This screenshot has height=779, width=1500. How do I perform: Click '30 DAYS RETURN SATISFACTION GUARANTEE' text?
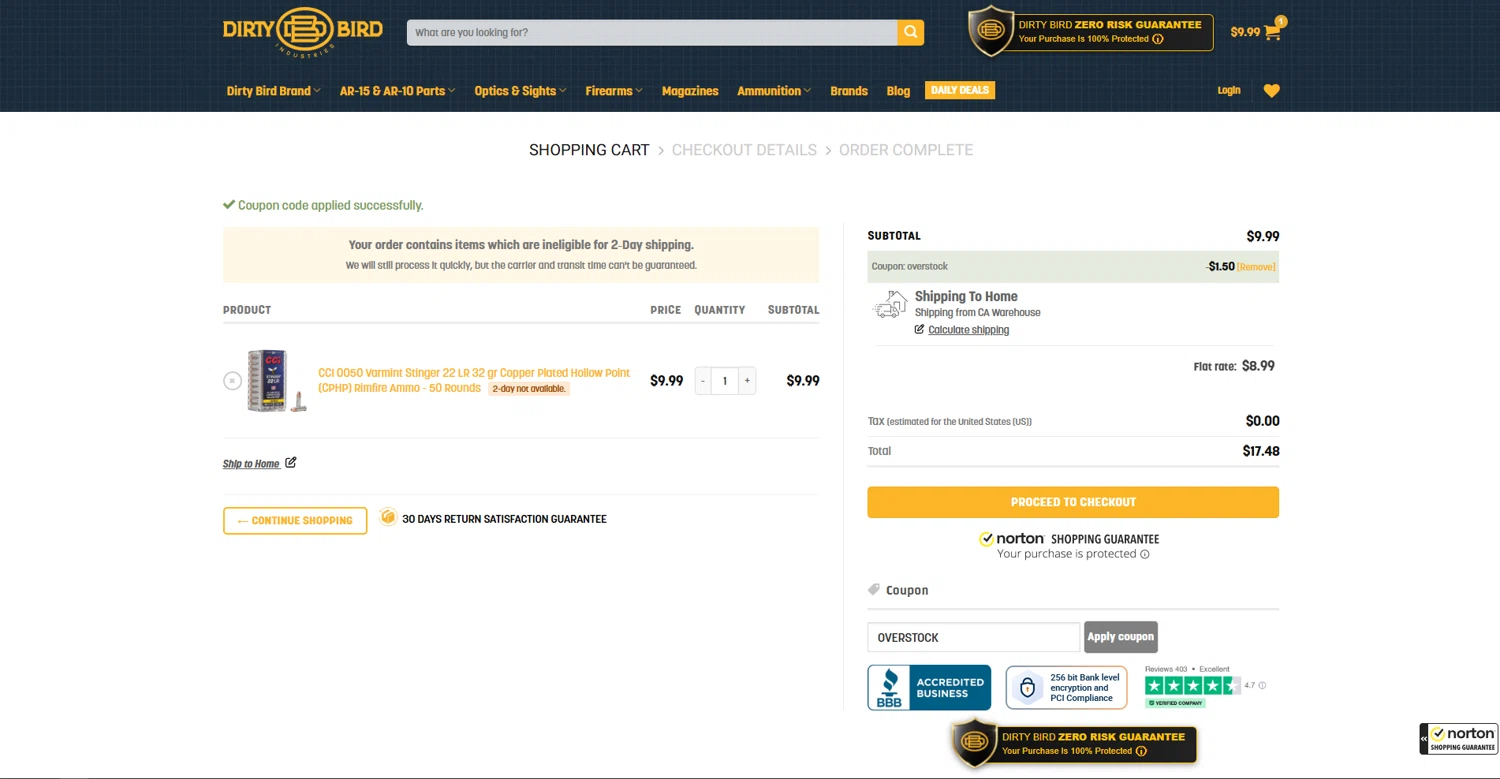tap(504, 519)
